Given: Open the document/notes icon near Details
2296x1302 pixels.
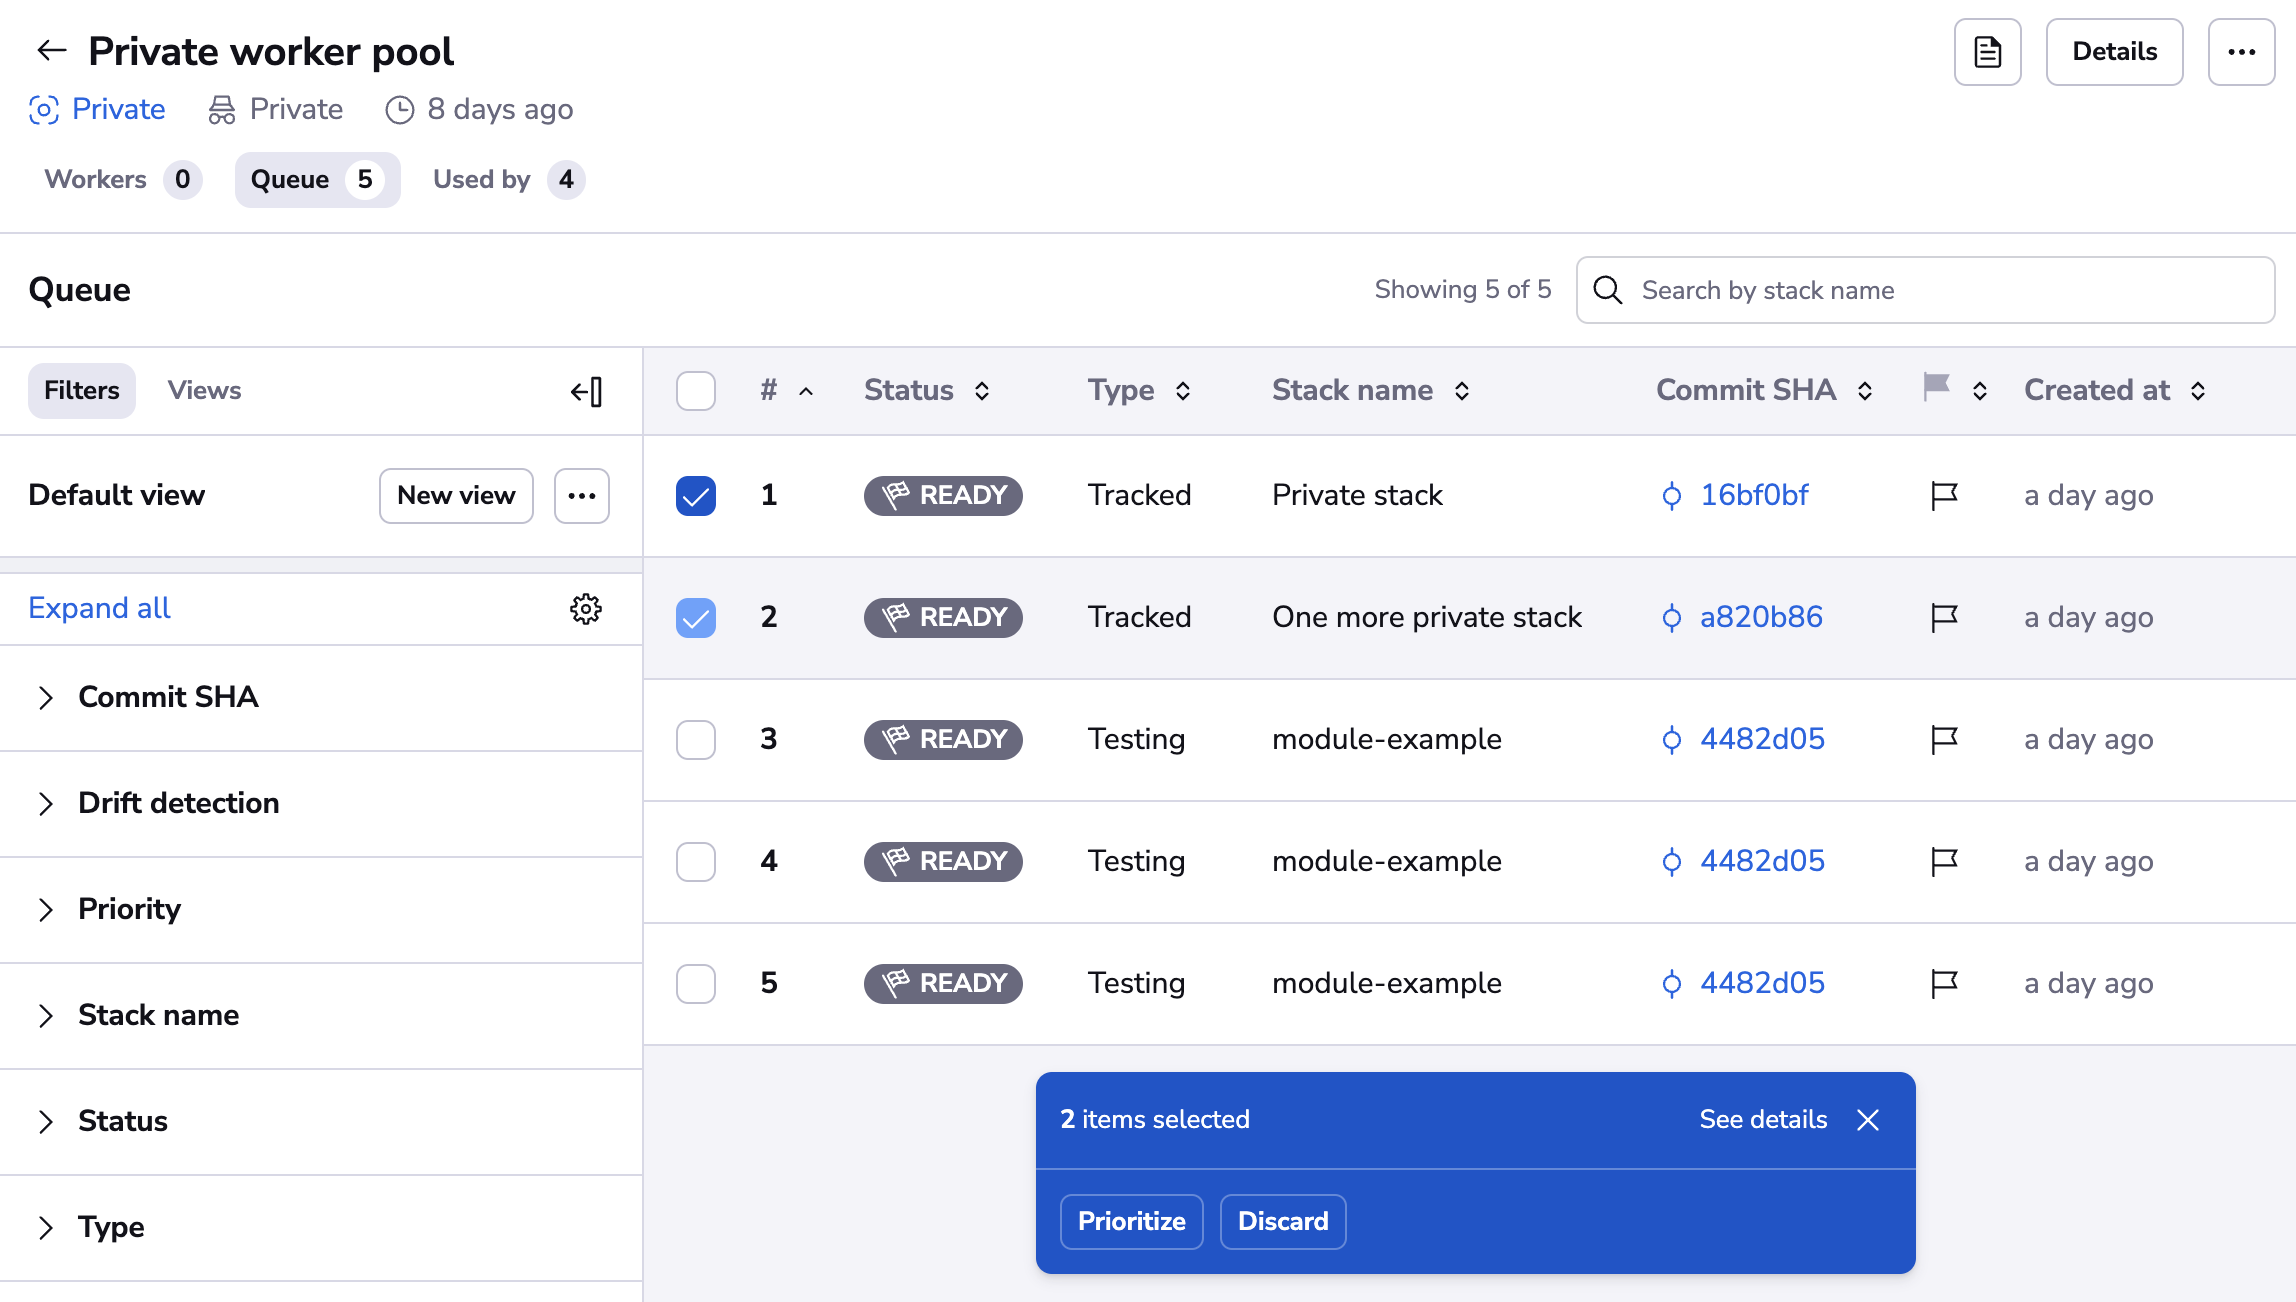Looking at the screenshot, I should click(1986, 51).
